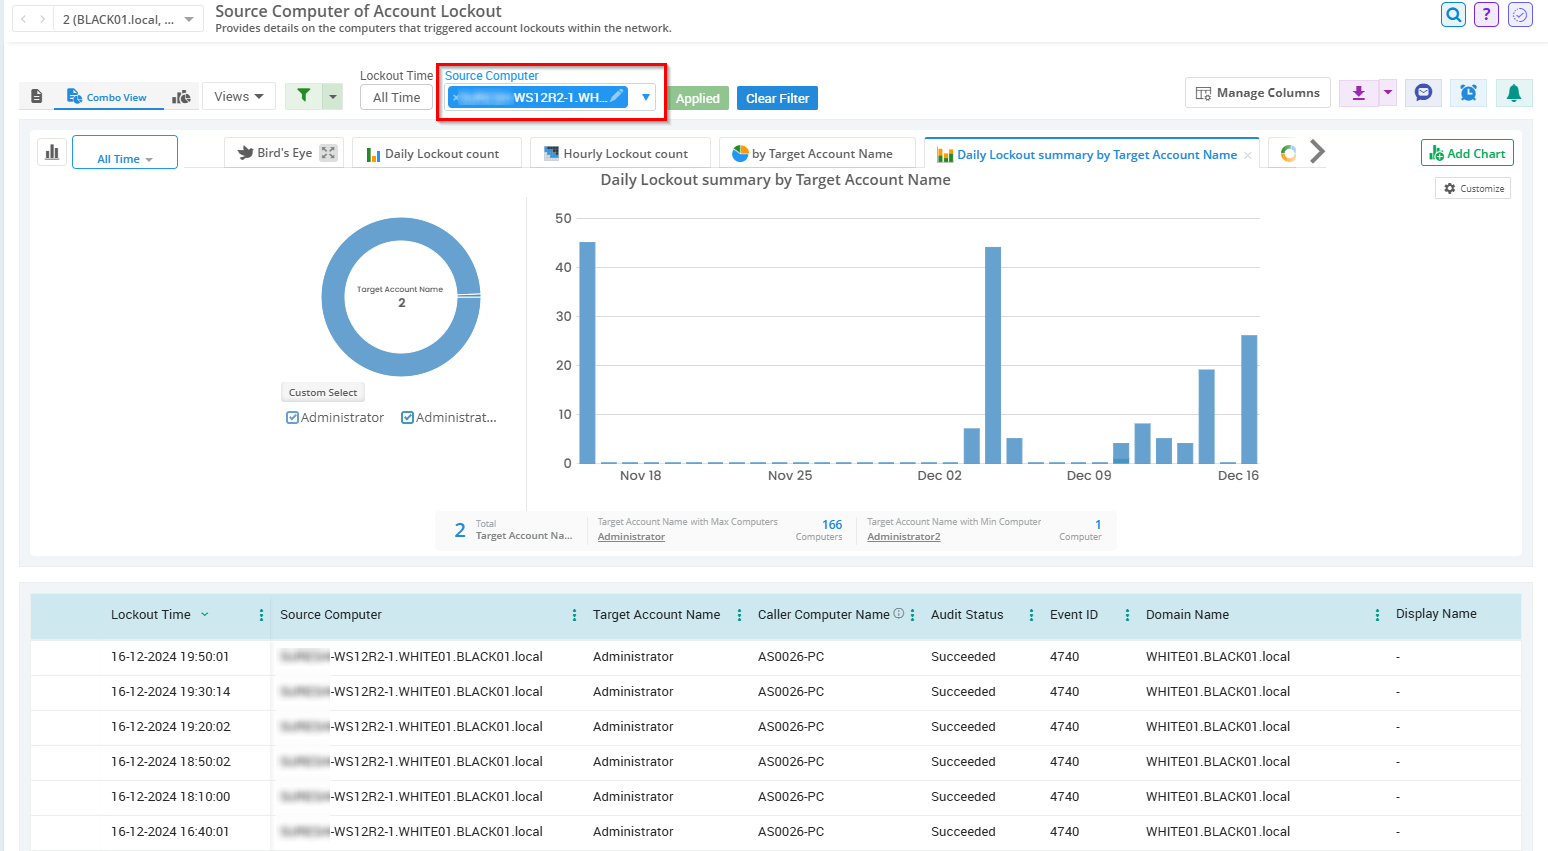
Task: Click the Add Chart button
Action: coord(1467,153)
